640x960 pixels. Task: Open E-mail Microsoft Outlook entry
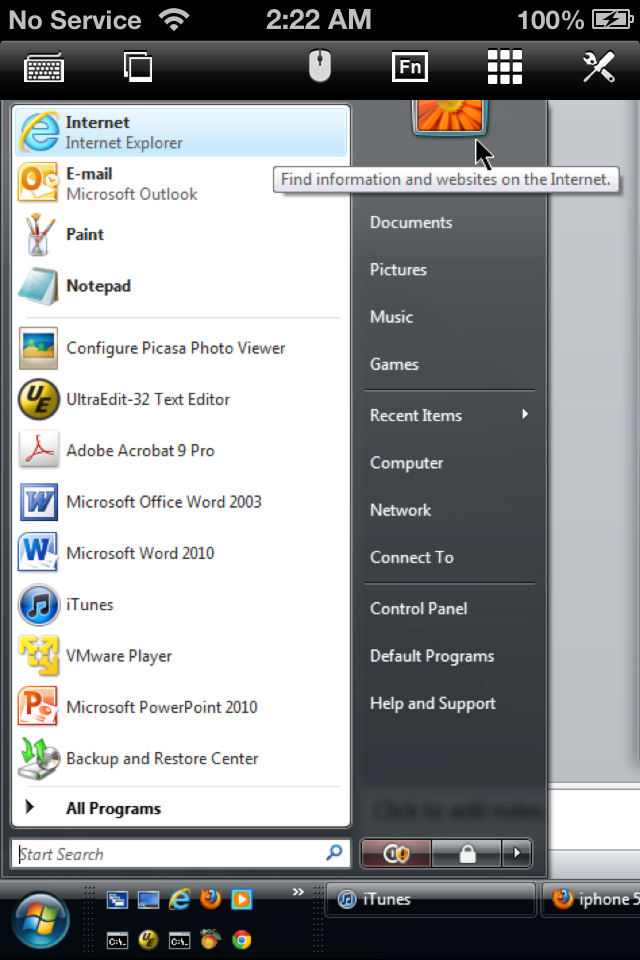(181, 183)
